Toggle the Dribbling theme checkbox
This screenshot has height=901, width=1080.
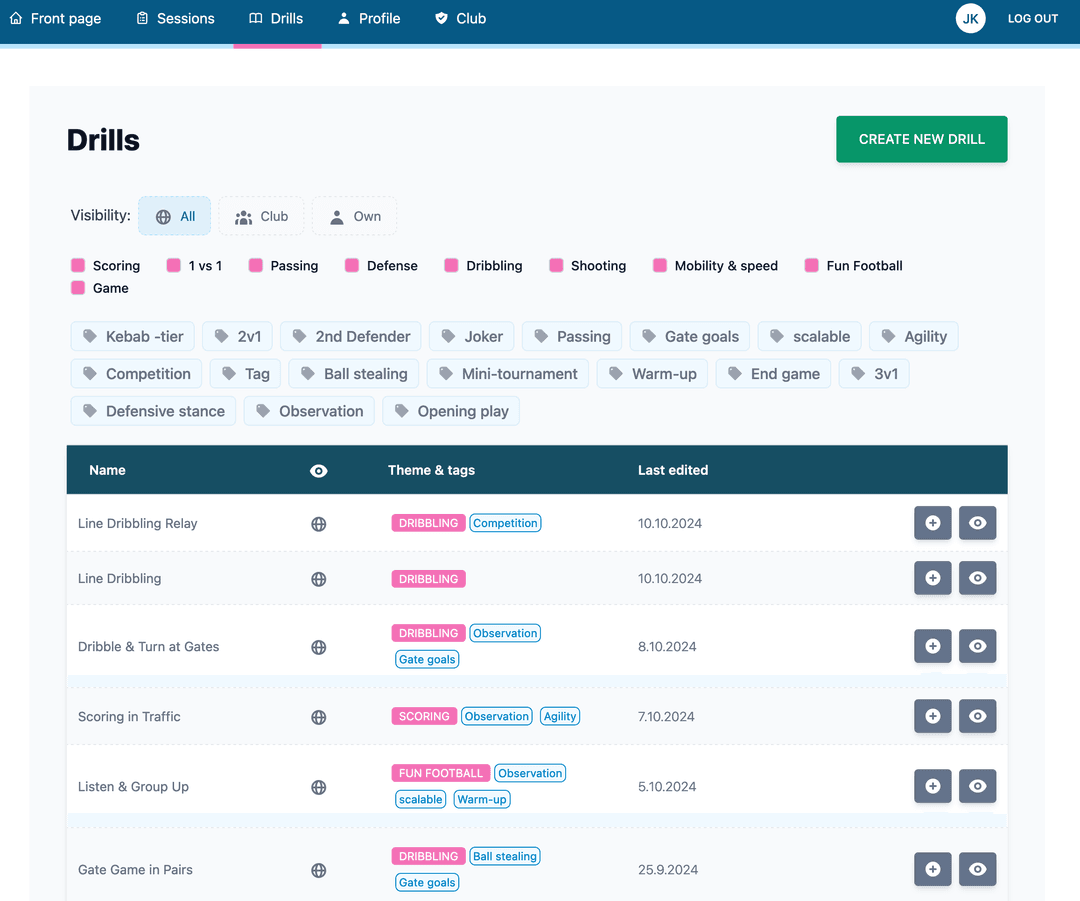(451, 265)
